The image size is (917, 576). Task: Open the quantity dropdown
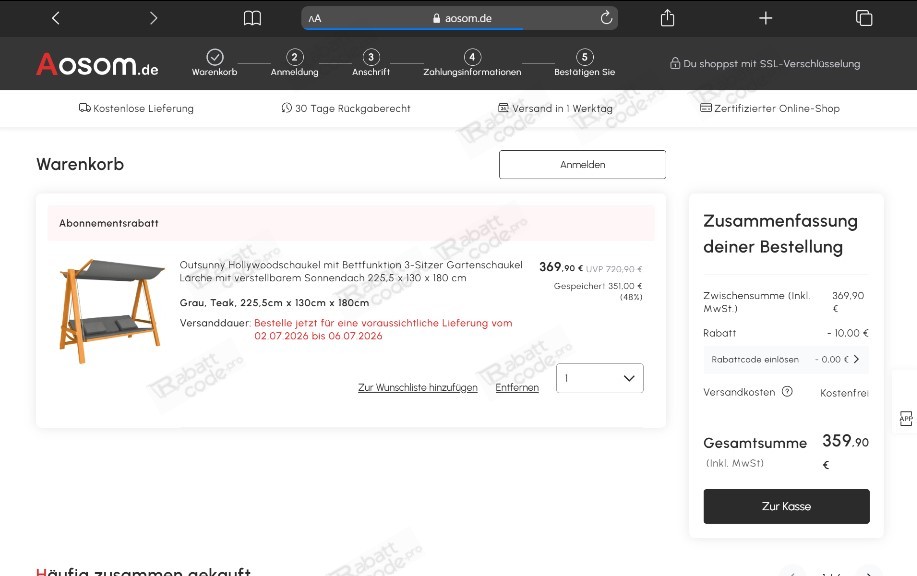tap(599, 378)
